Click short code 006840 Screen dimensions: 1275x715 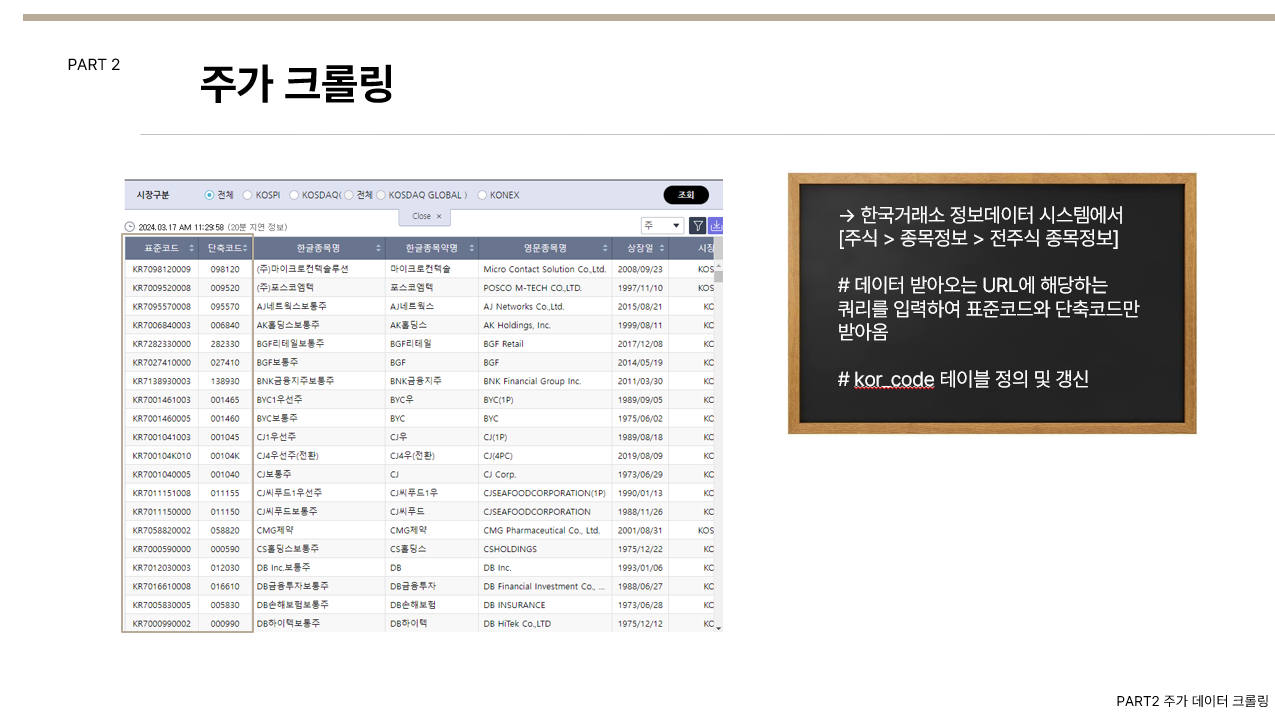click(225, 325)
